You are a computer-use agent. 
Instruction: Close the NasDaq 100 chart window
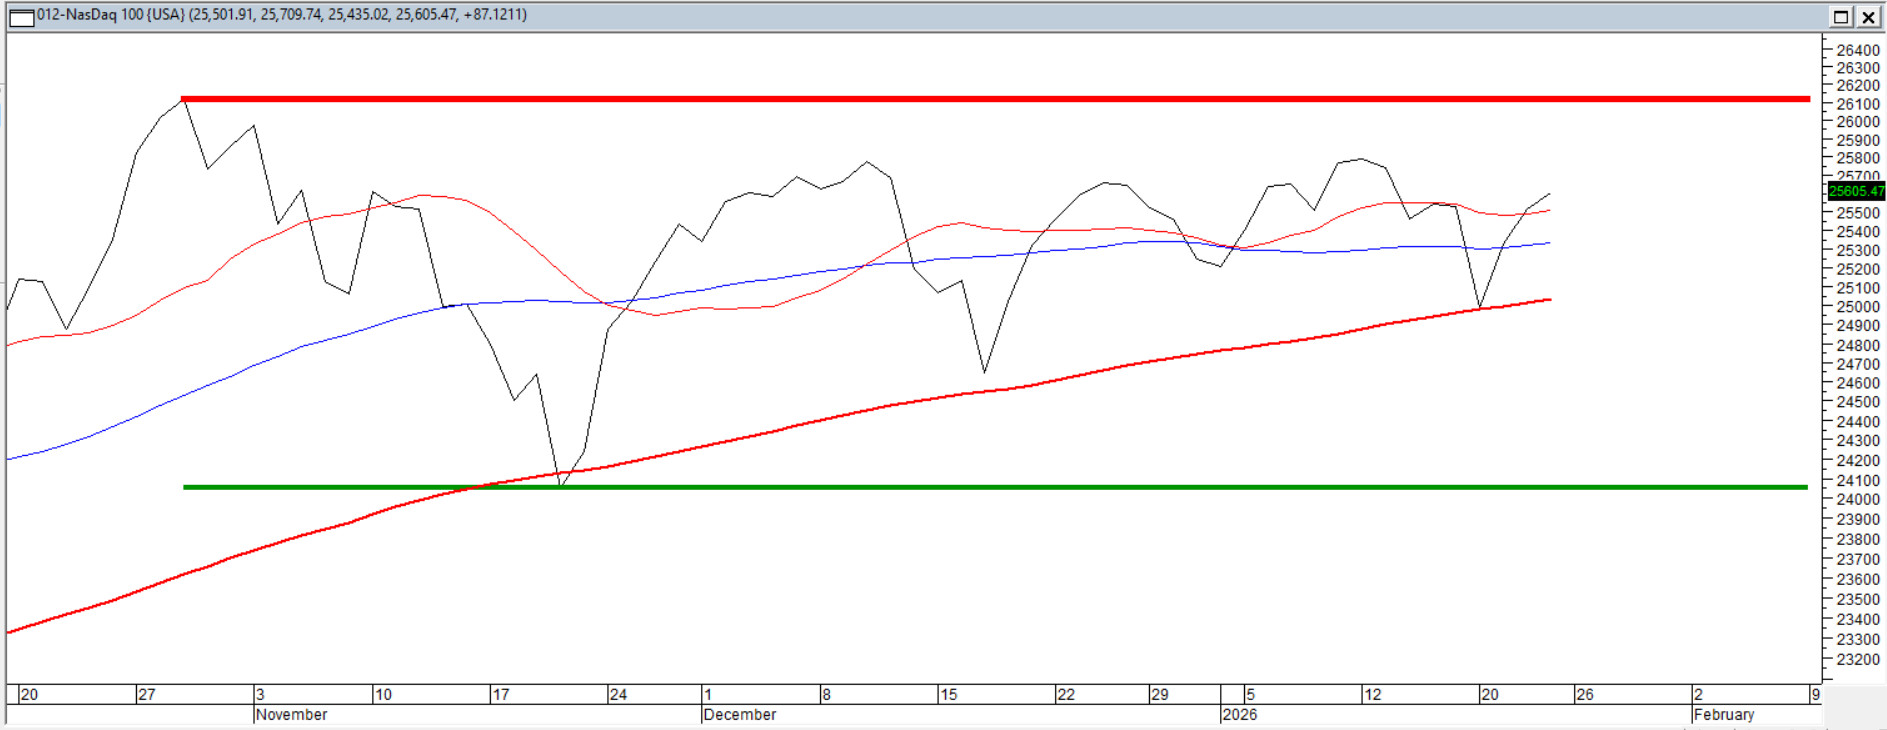1867,16
